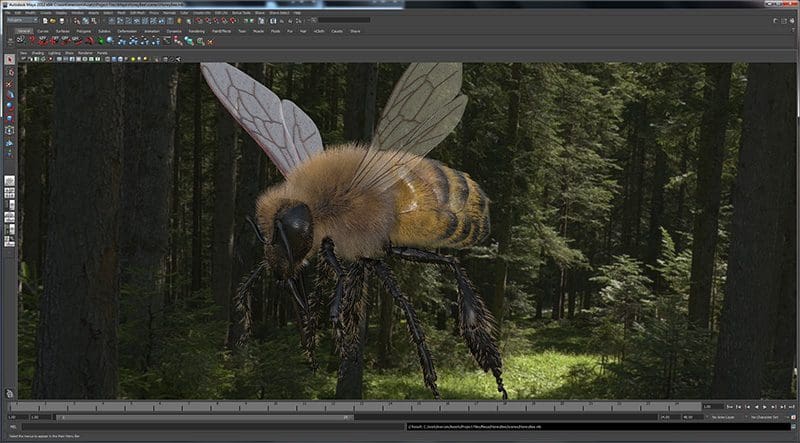
Task: Toggle viewport grid in panel toolbar
Action: tap(60, 59)
